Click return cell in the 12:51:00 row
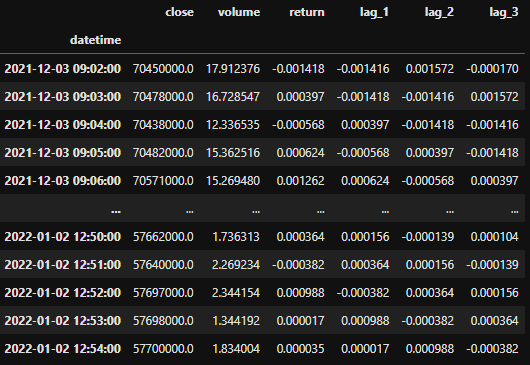The image size is (530, 365). (x=298, y=265)
